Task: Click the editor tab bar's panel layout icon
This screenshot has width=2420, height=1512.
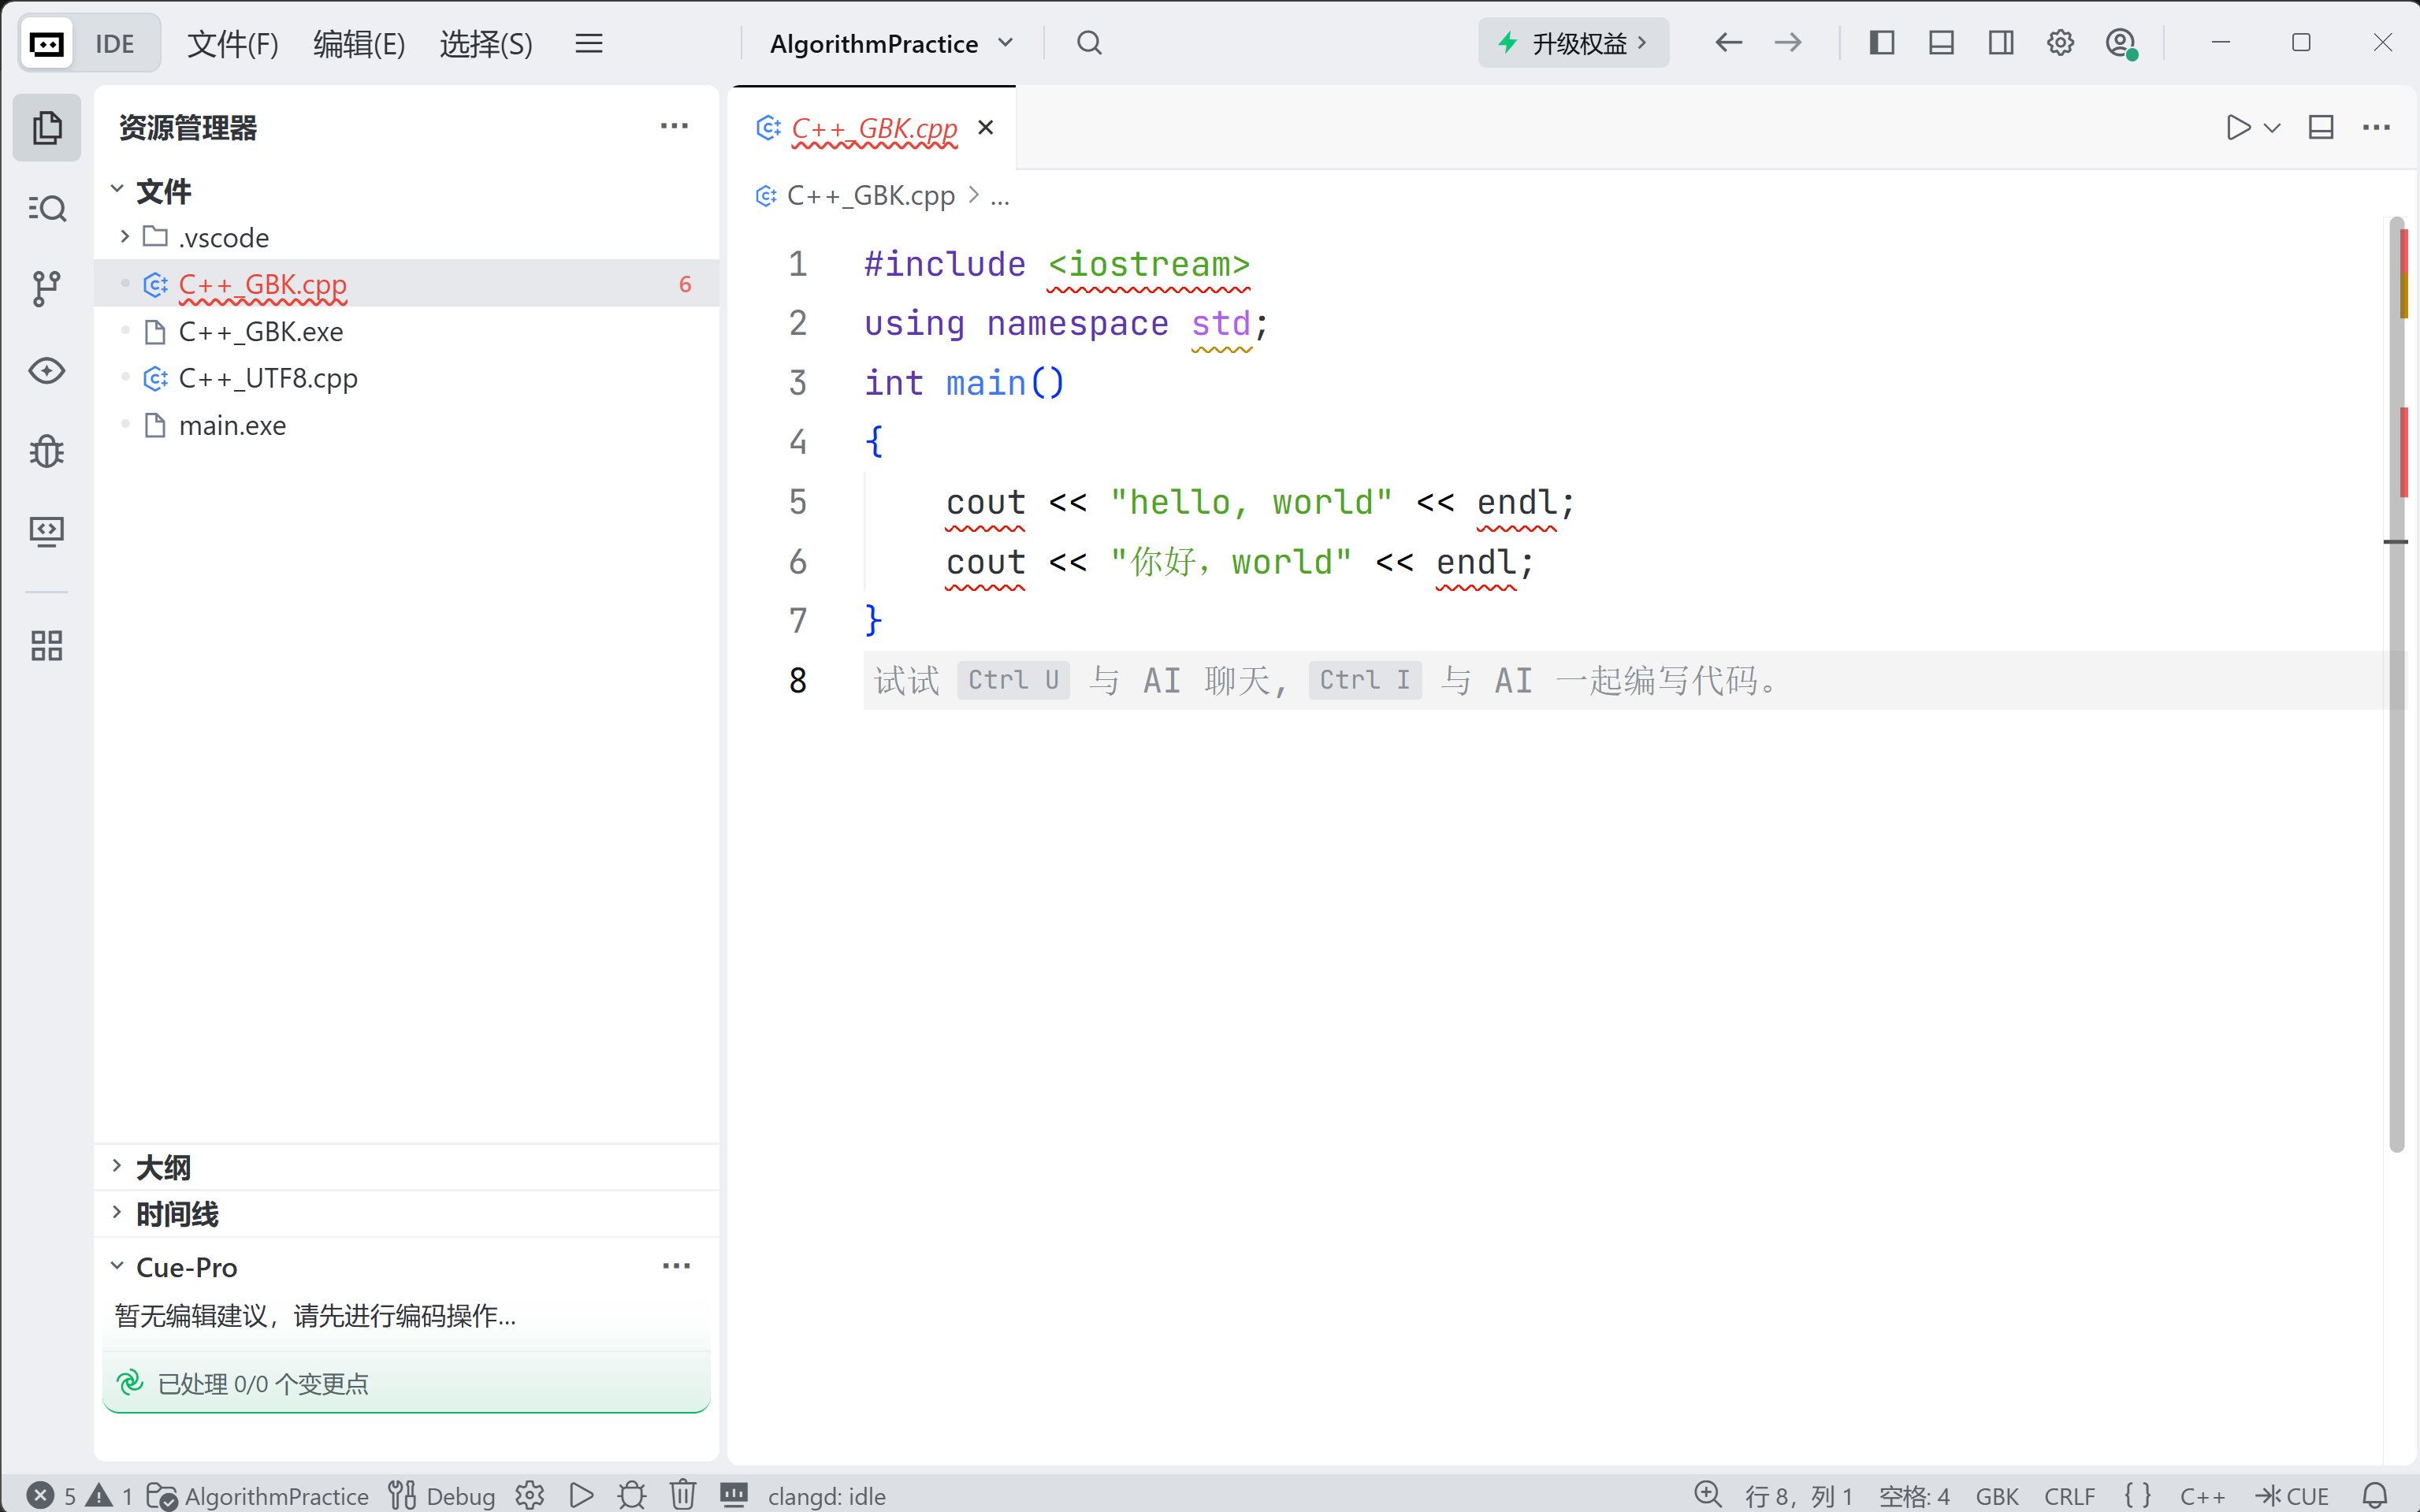Action: pyautogui.click(x=2321, y=128)
